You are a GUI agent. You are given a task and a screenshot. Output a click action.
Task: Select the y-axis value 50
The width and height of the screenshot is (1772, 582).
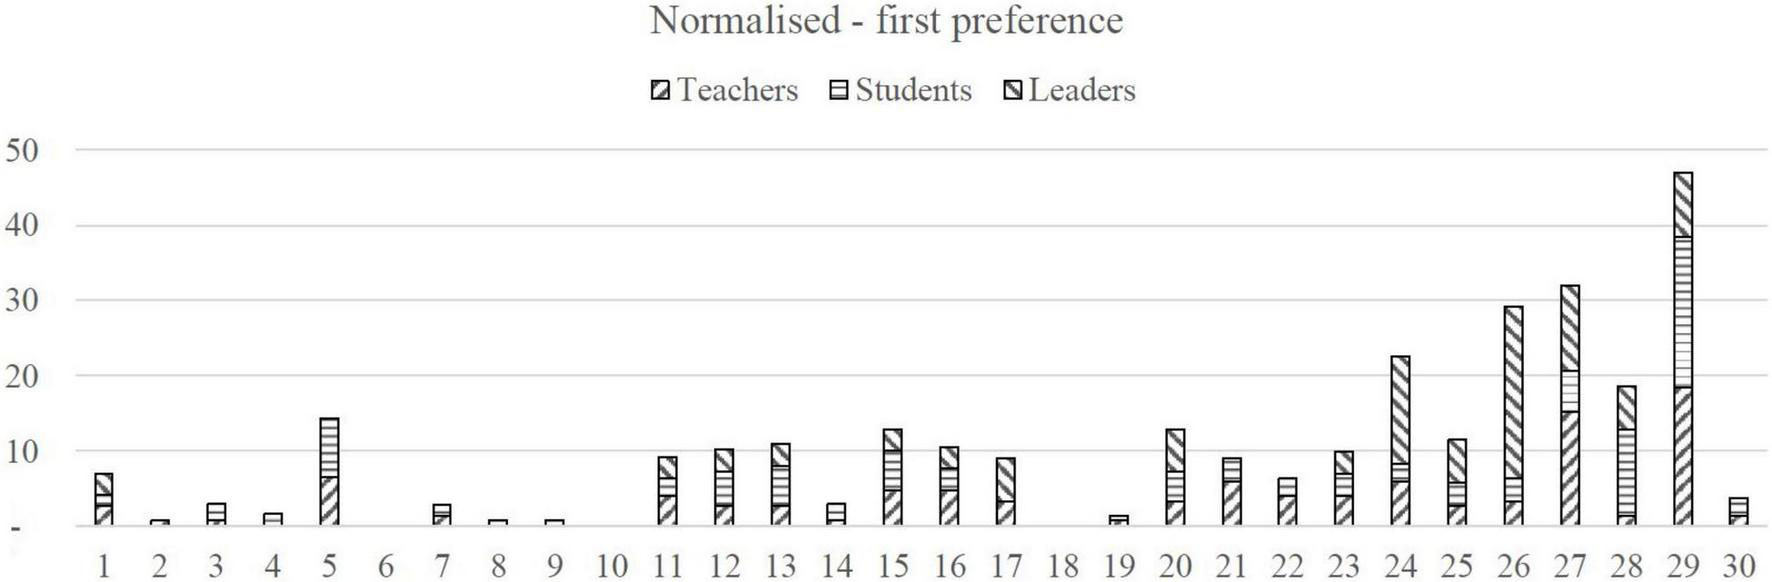21,151
